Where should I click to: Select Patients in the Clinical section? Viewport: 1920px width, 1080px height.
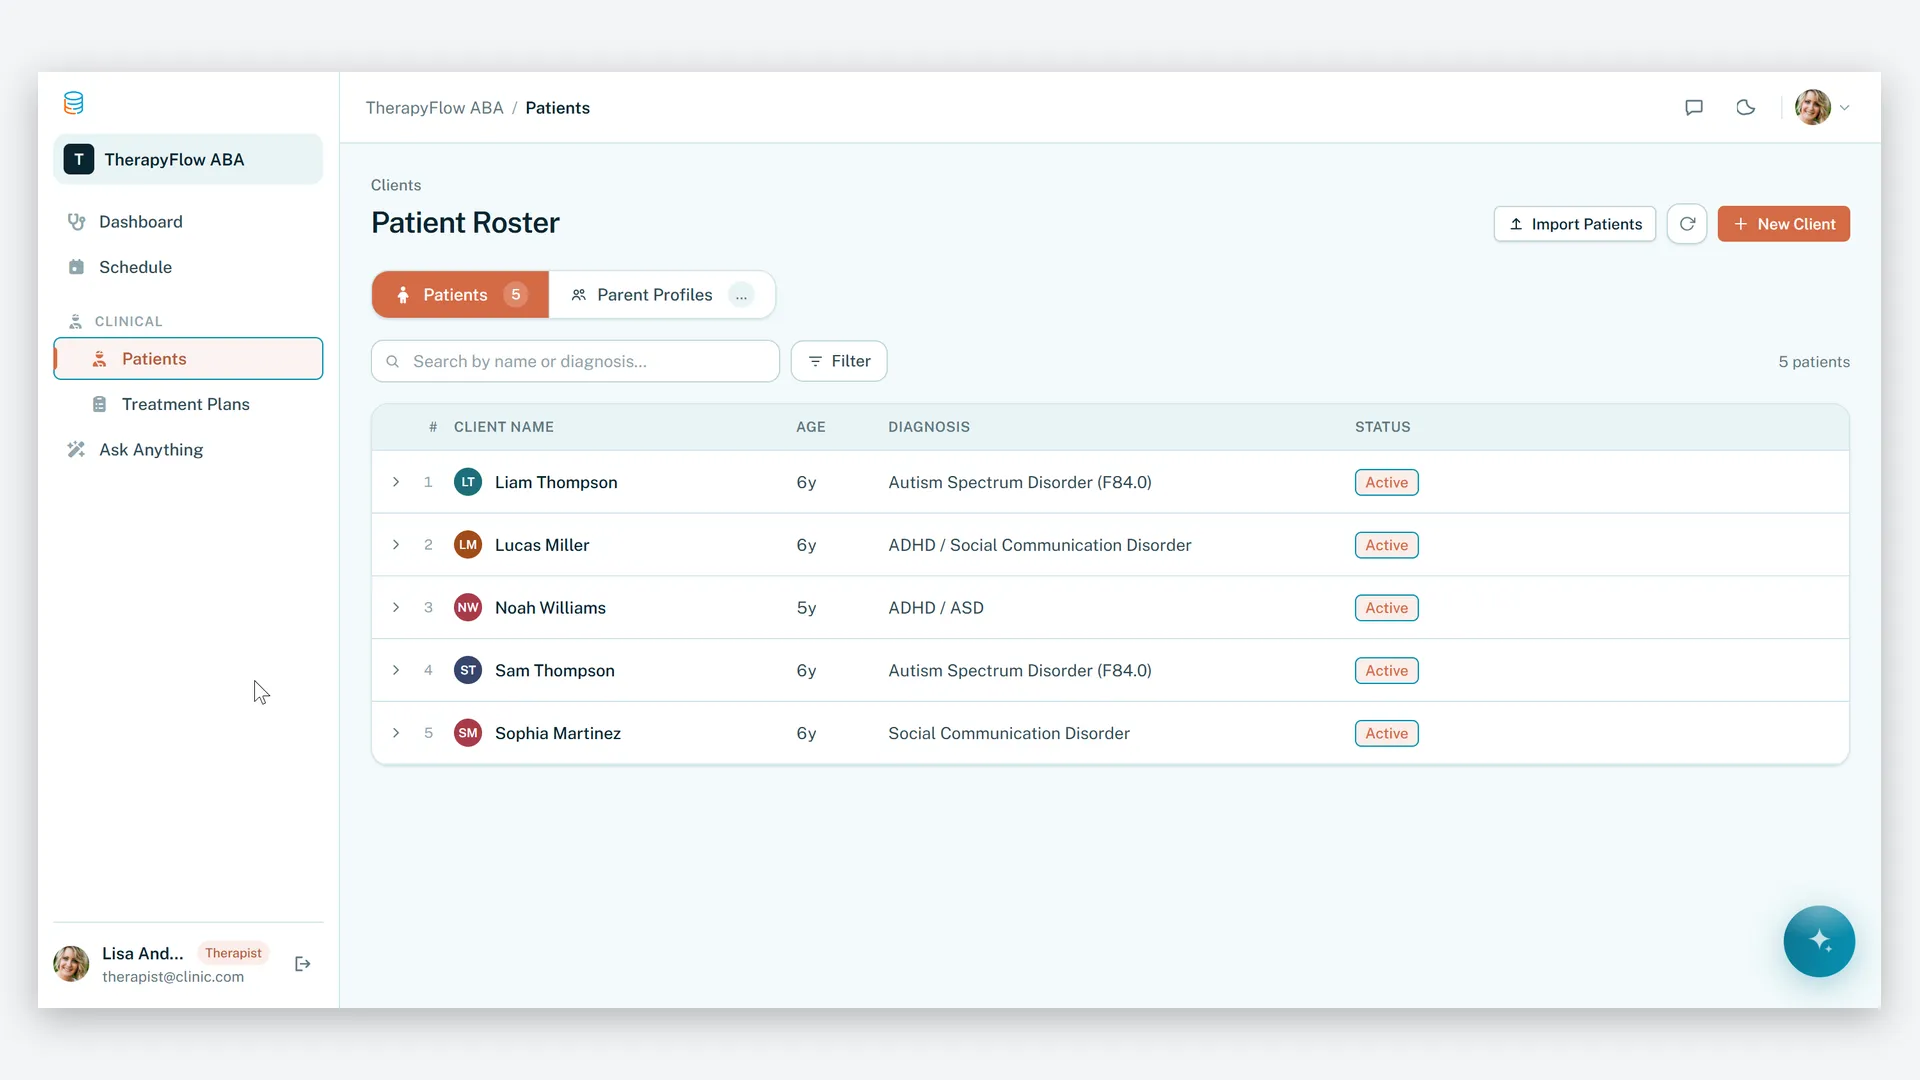188,359
